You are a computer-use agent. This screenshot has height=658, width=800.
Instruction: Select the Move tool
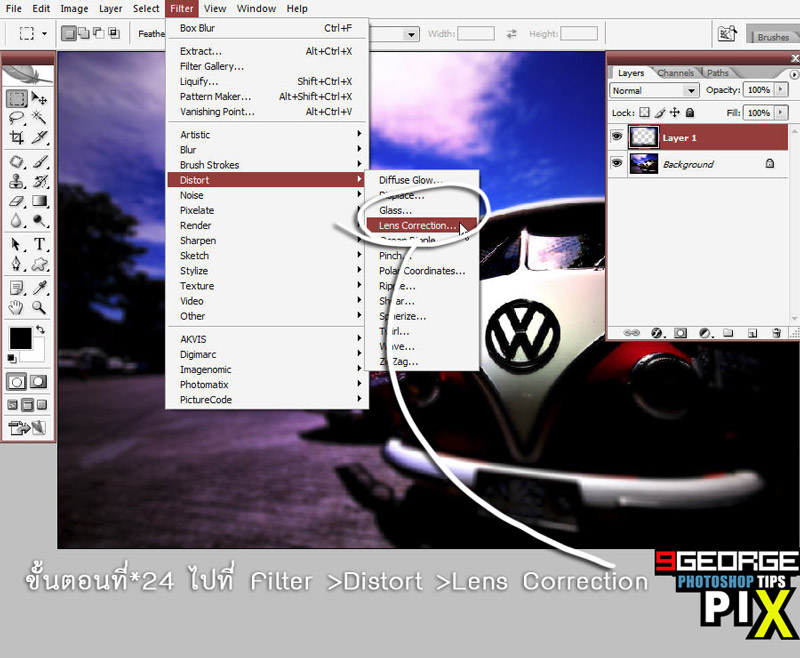(39, 98)
